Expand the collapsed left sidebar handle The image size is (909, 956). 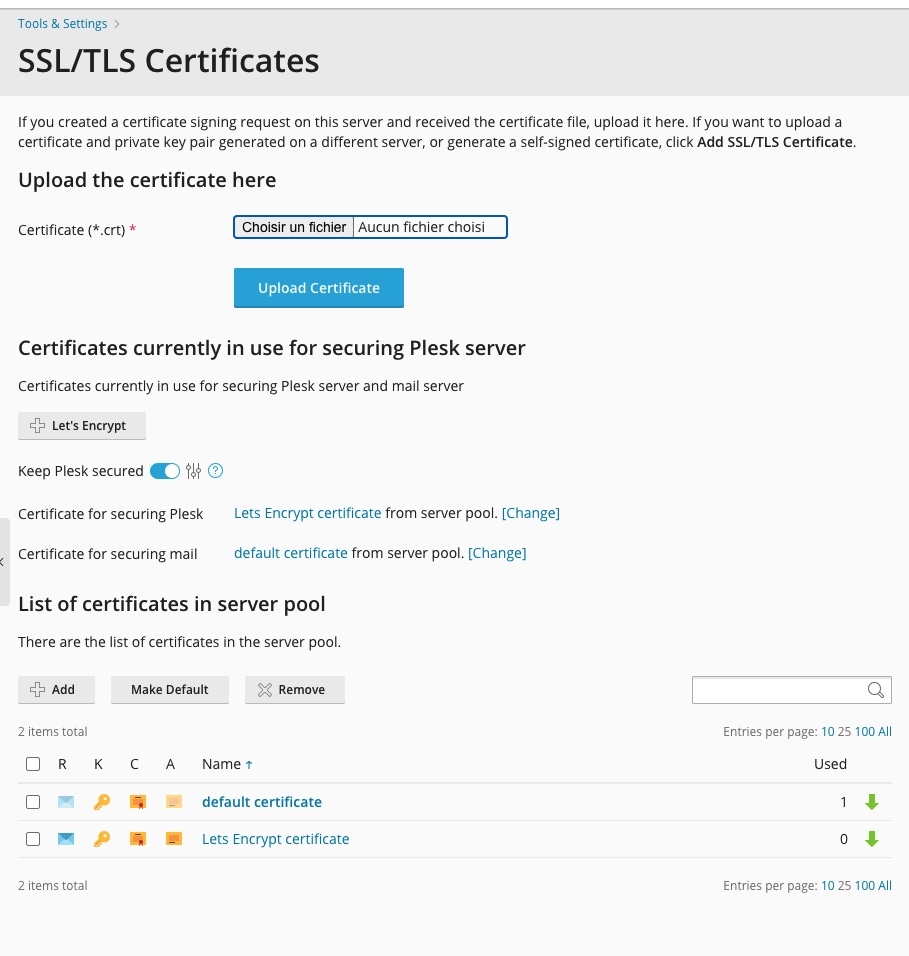coord(4,561)
